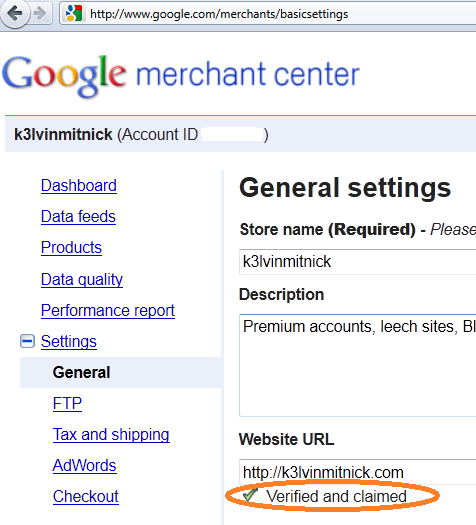Go to the Products section
This screenshot has width=476, height=525.
pos(71,247)
